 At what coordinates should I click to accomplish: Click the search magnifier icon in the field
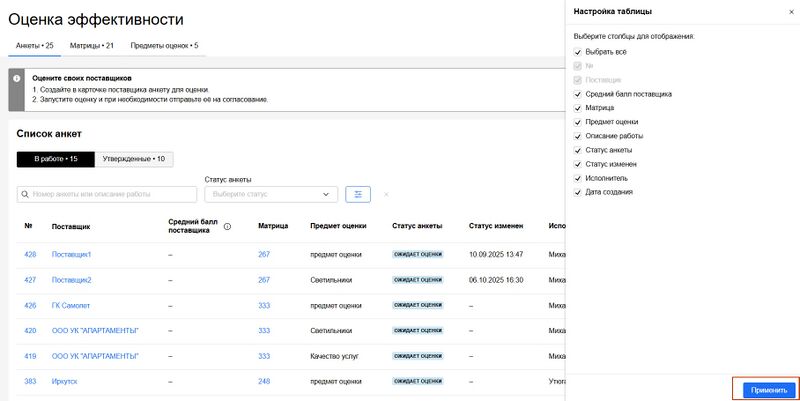tap(26, 194)
